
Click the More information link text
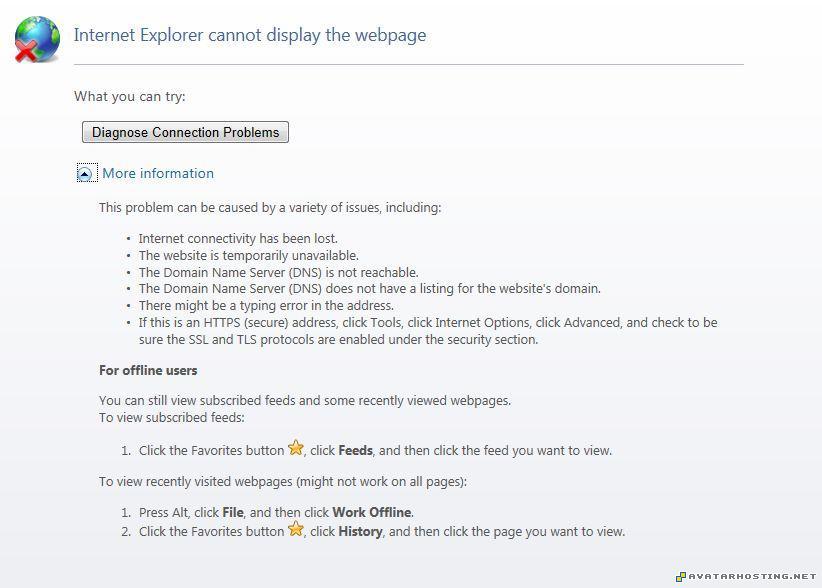[158, 173]
